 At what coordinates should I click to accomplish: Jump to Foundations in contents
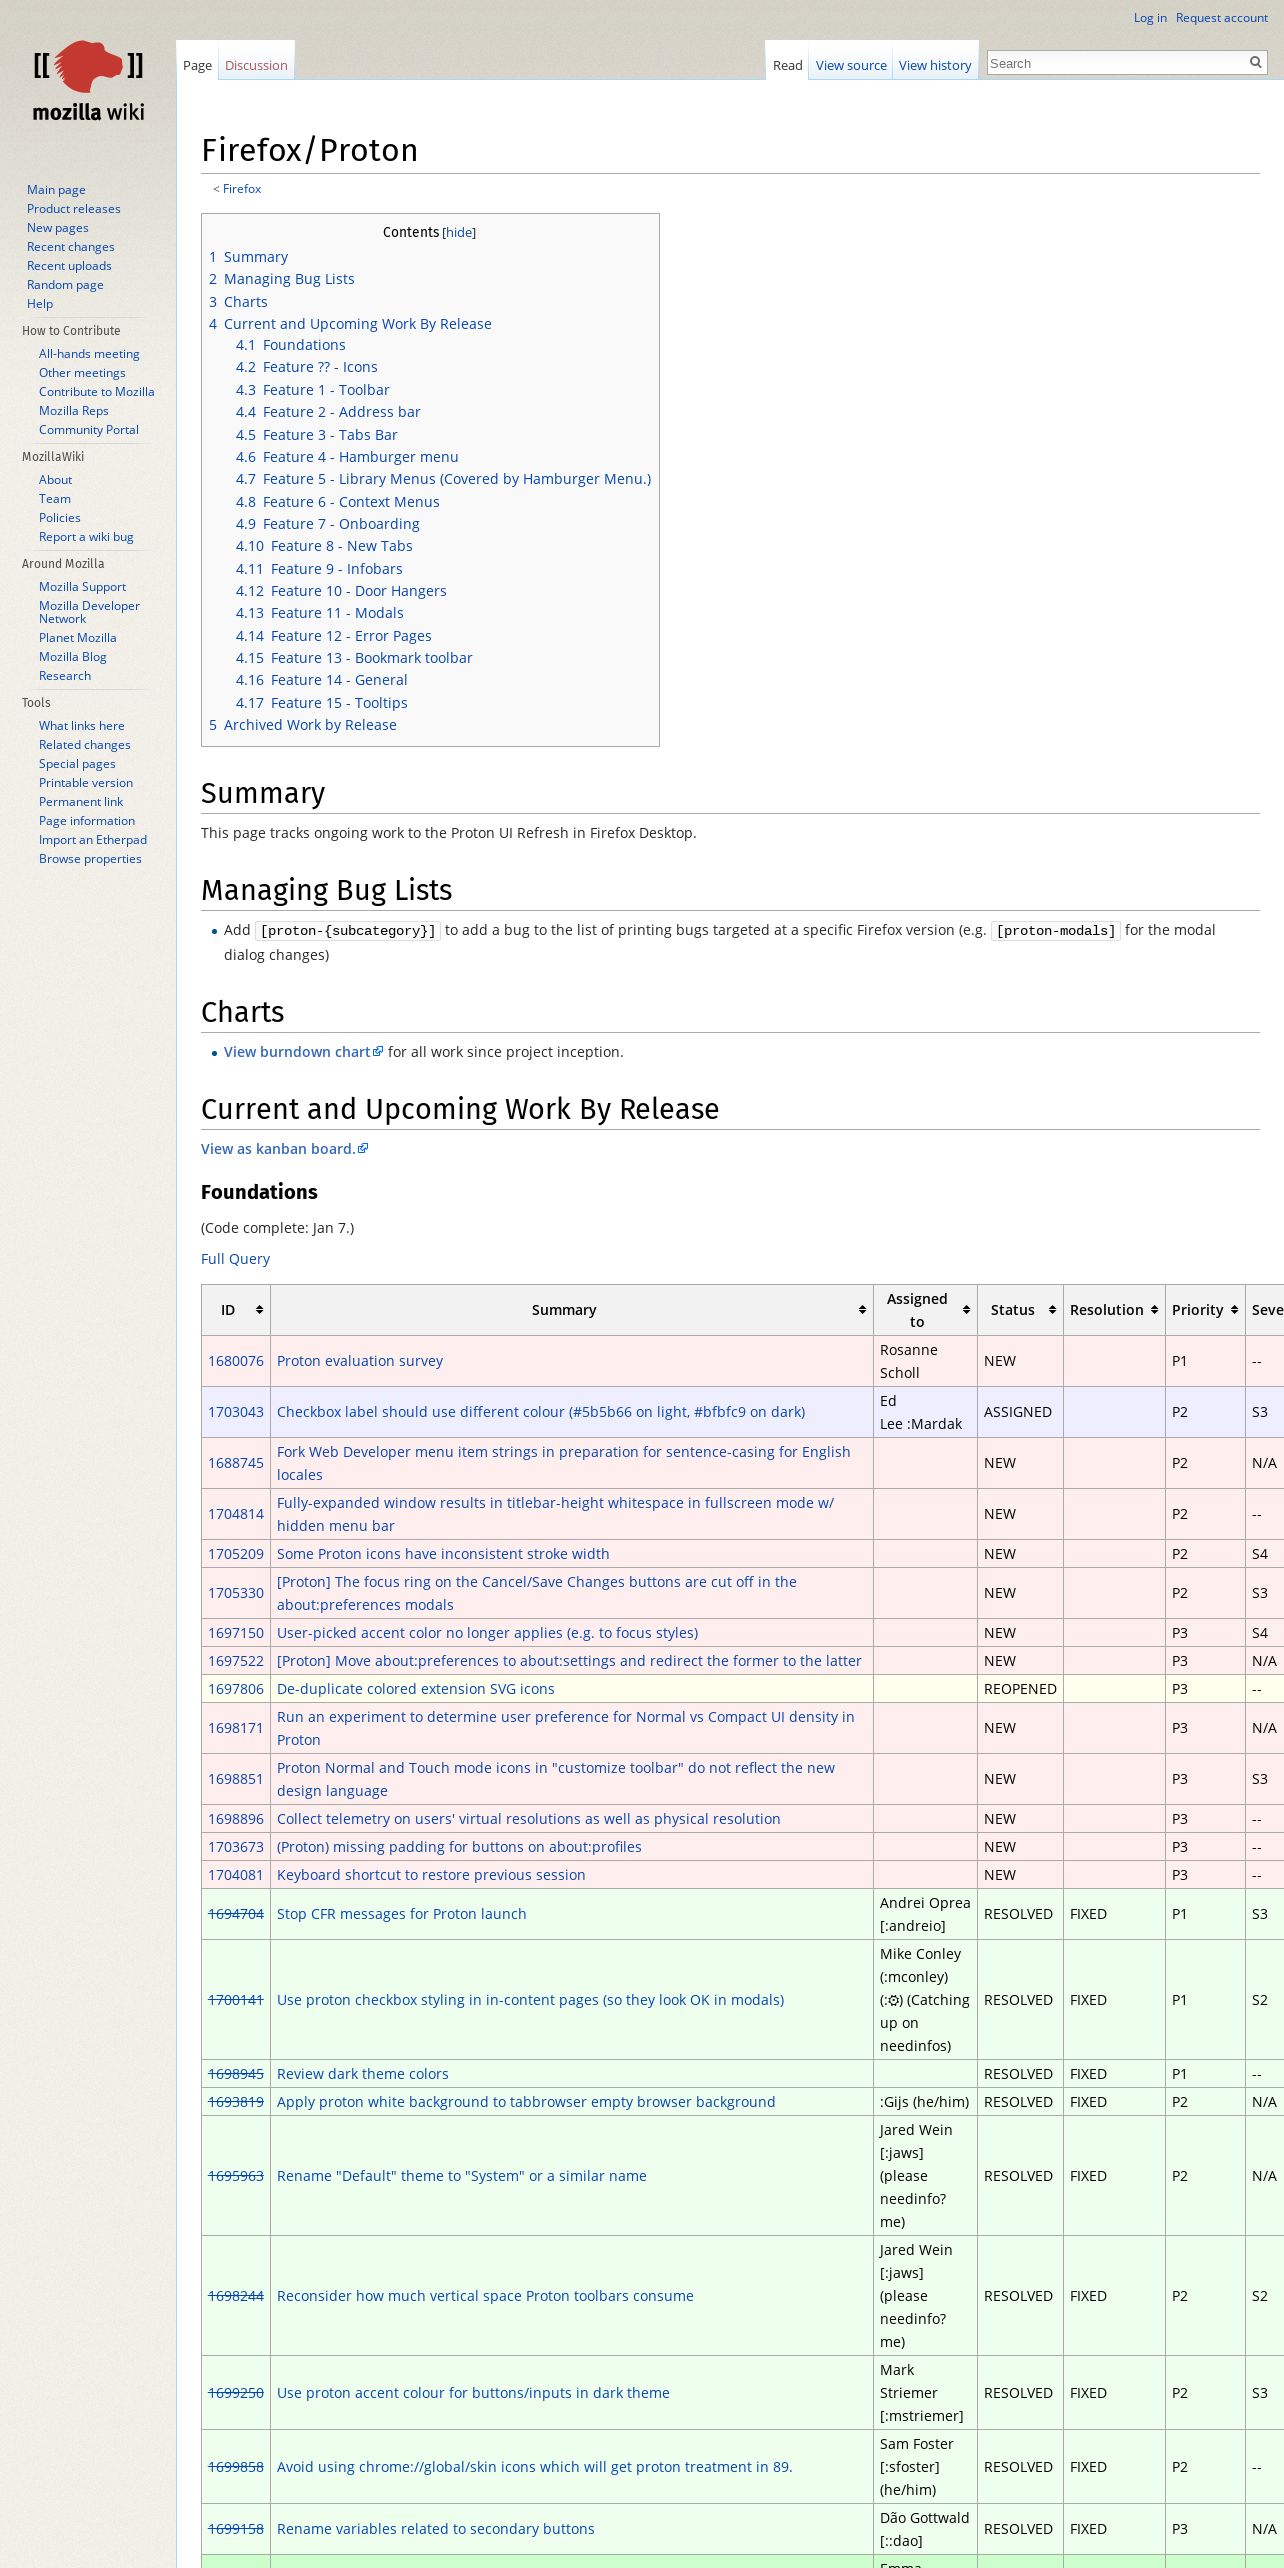pos(290,345)
